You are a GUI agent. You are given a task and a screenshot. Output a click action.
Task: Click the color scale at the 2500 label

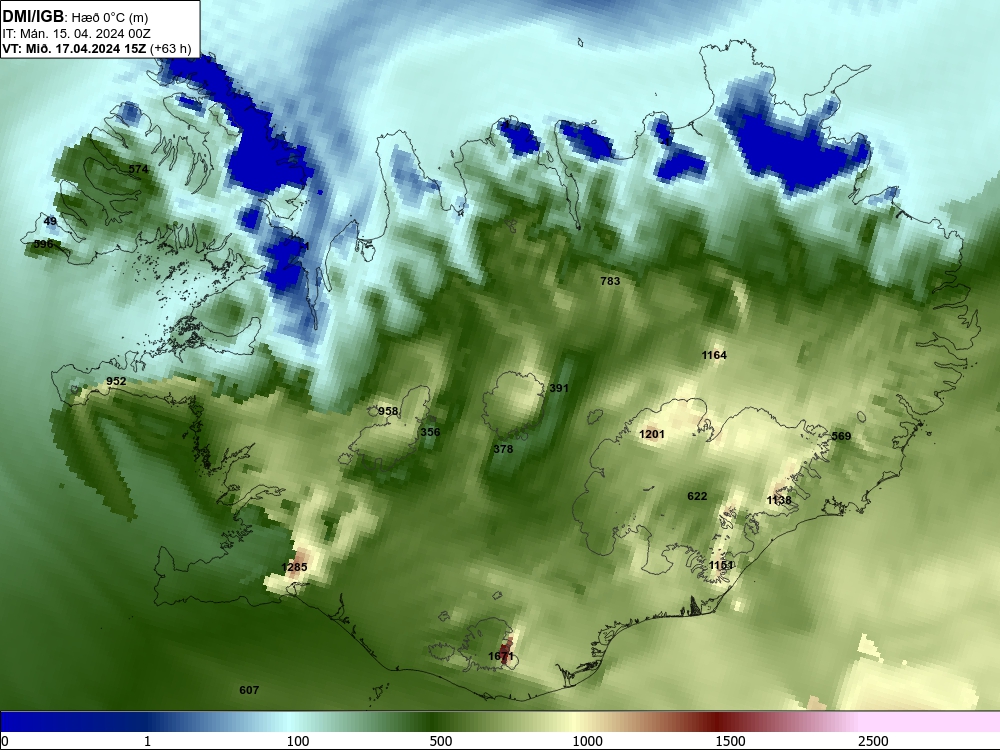tap(873, 741)
